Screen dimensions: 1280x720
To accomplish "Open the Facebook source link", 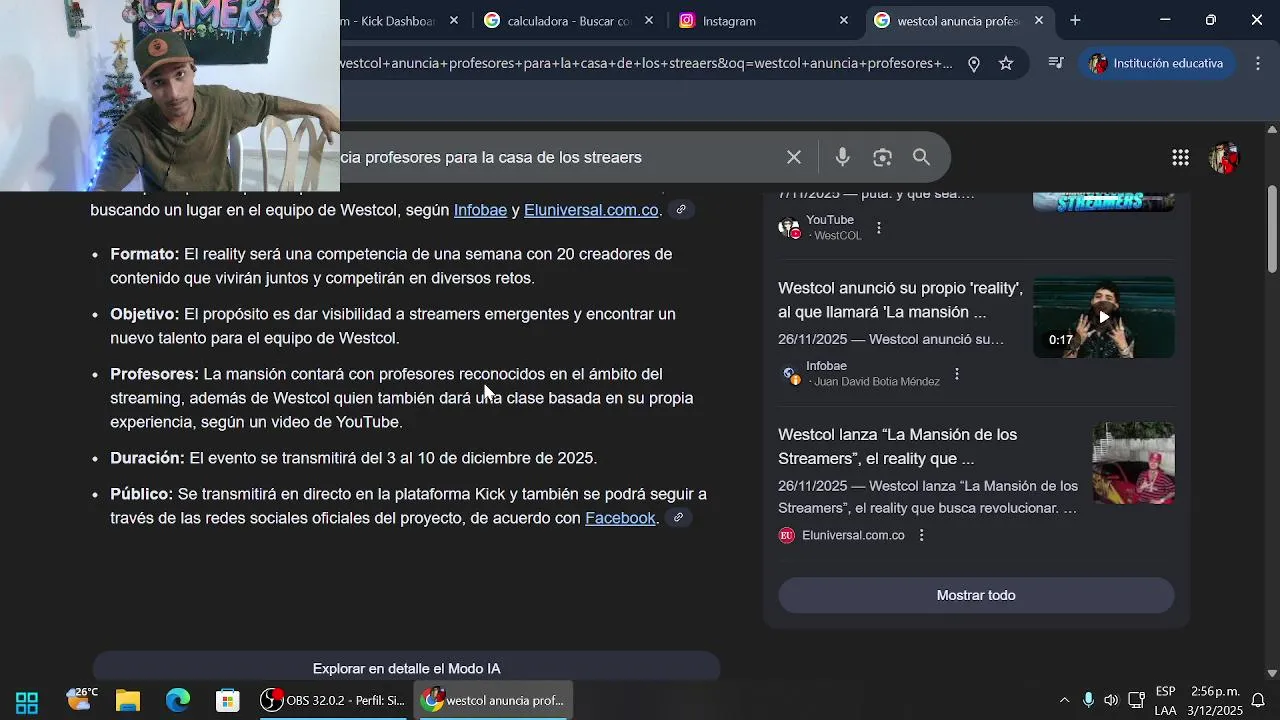I will click(620, 518).
